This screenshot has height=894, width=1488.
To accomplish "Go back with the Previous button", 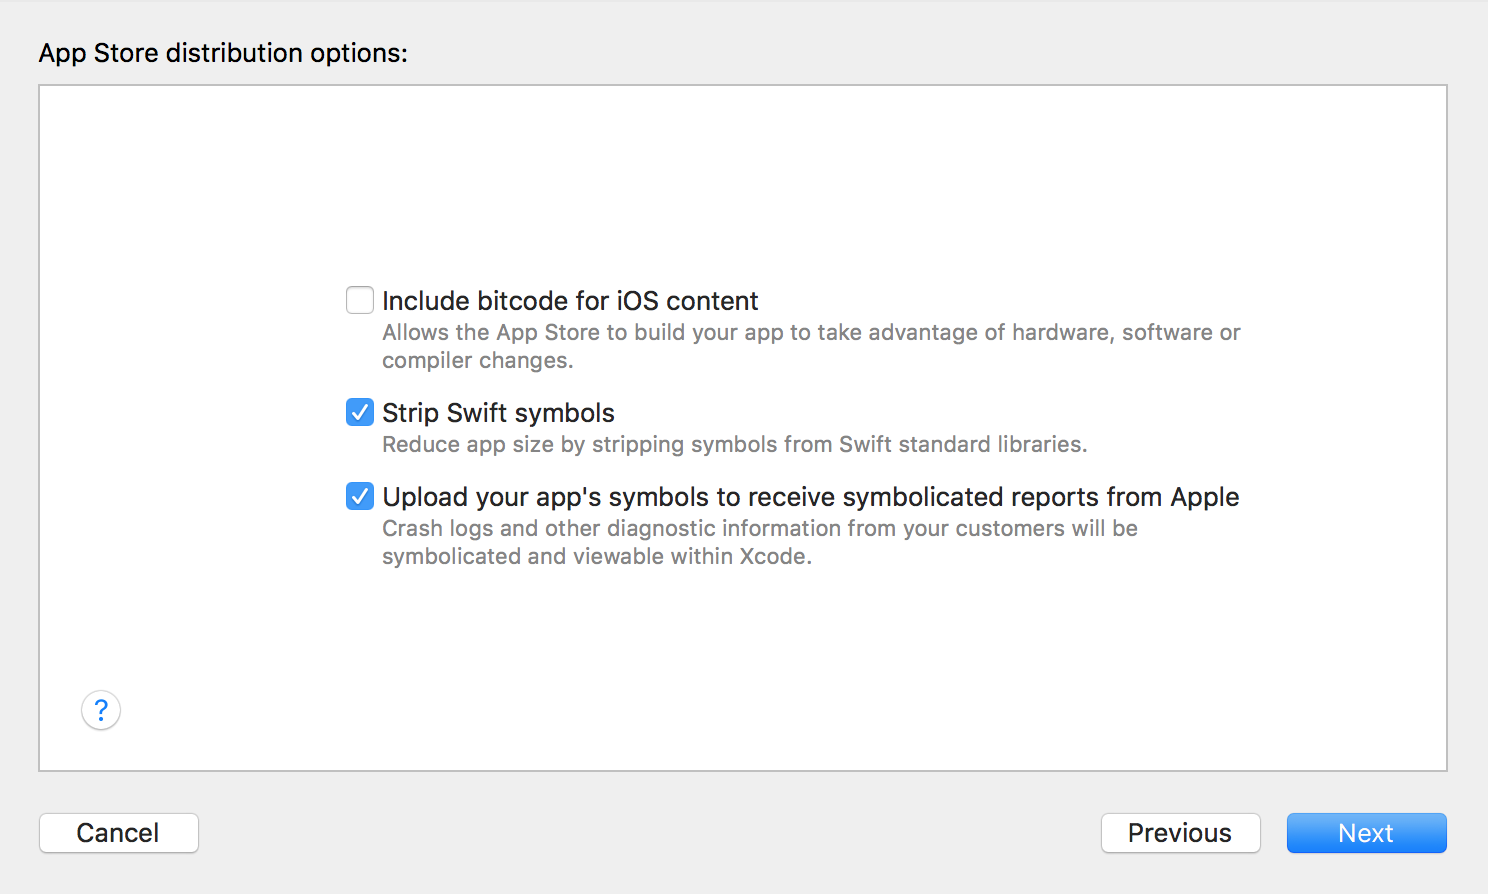I will 1180,833.
